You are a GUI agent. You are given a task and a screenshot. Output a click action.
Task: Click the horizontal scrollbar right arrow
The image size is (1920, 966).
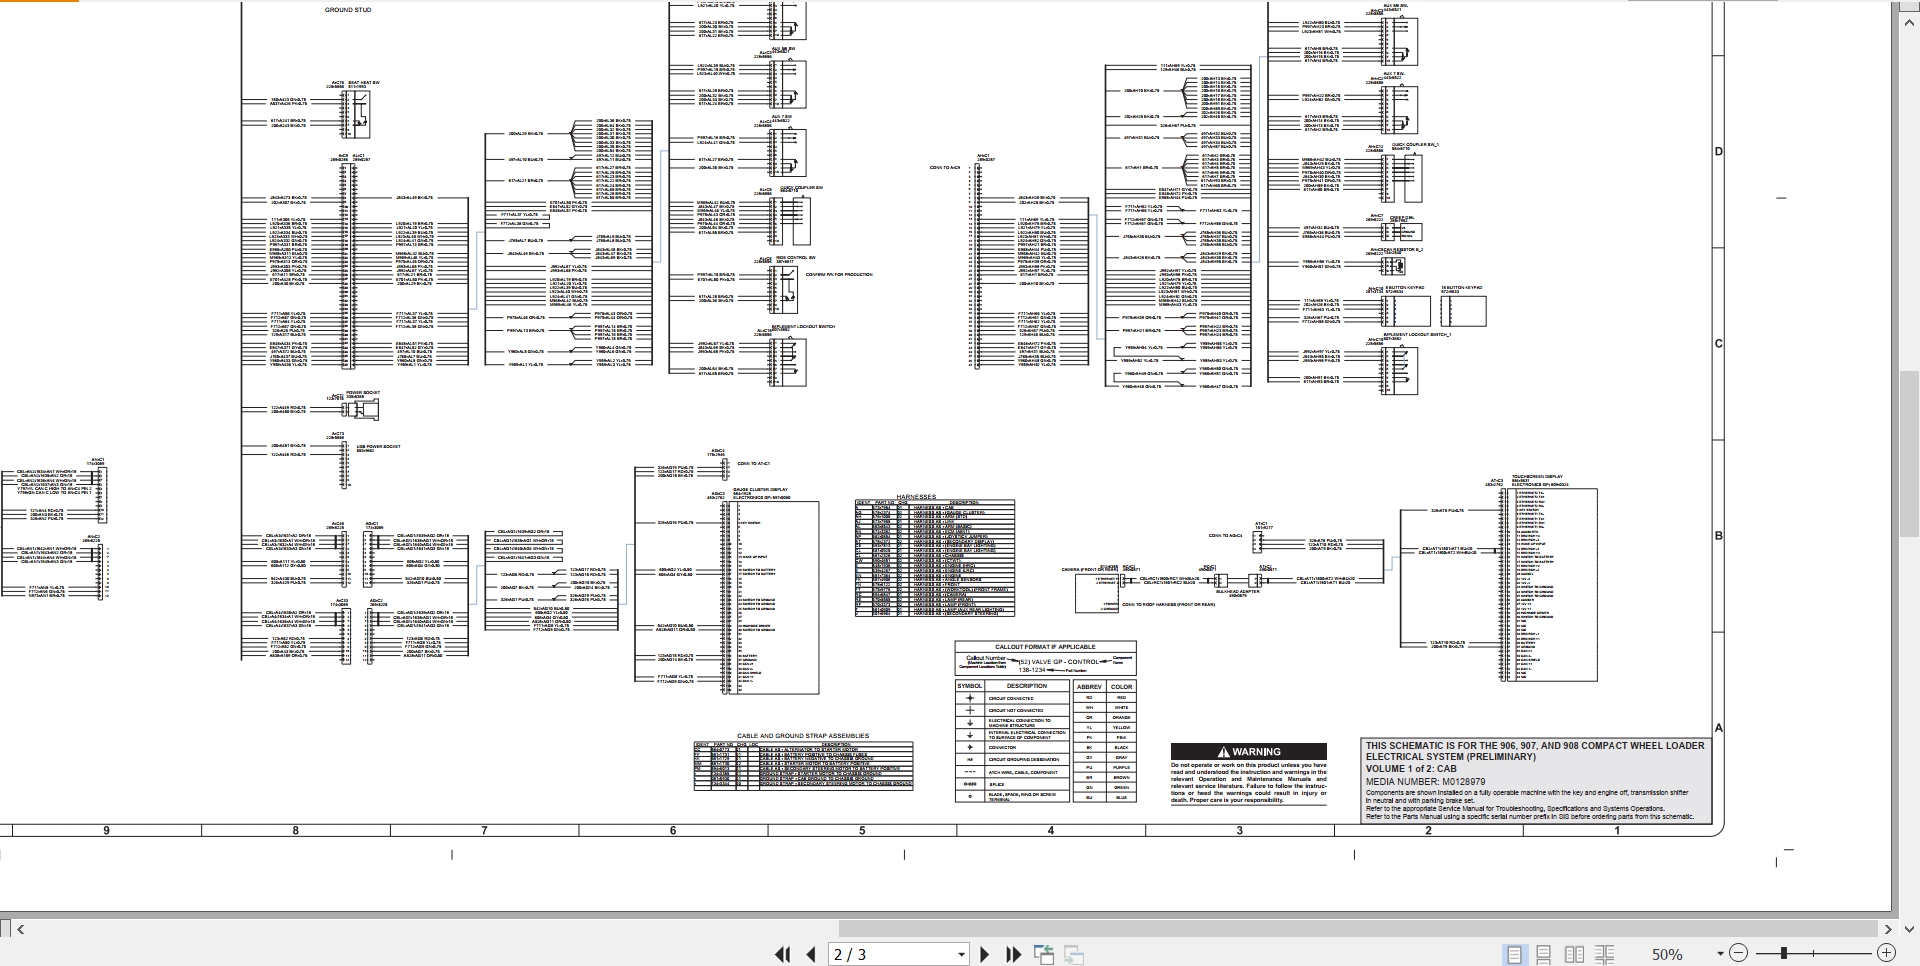[1888, 929]
